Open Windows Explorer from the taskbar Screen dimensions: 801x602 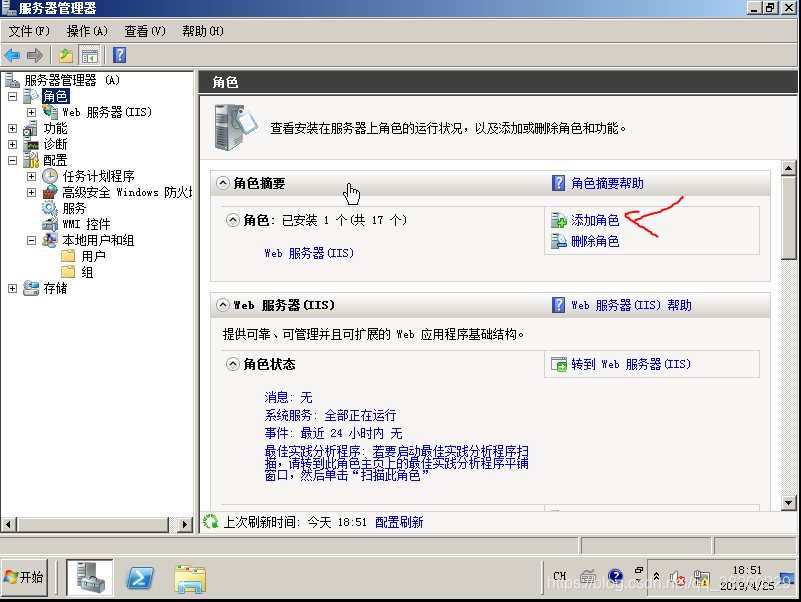pos(190,578)
